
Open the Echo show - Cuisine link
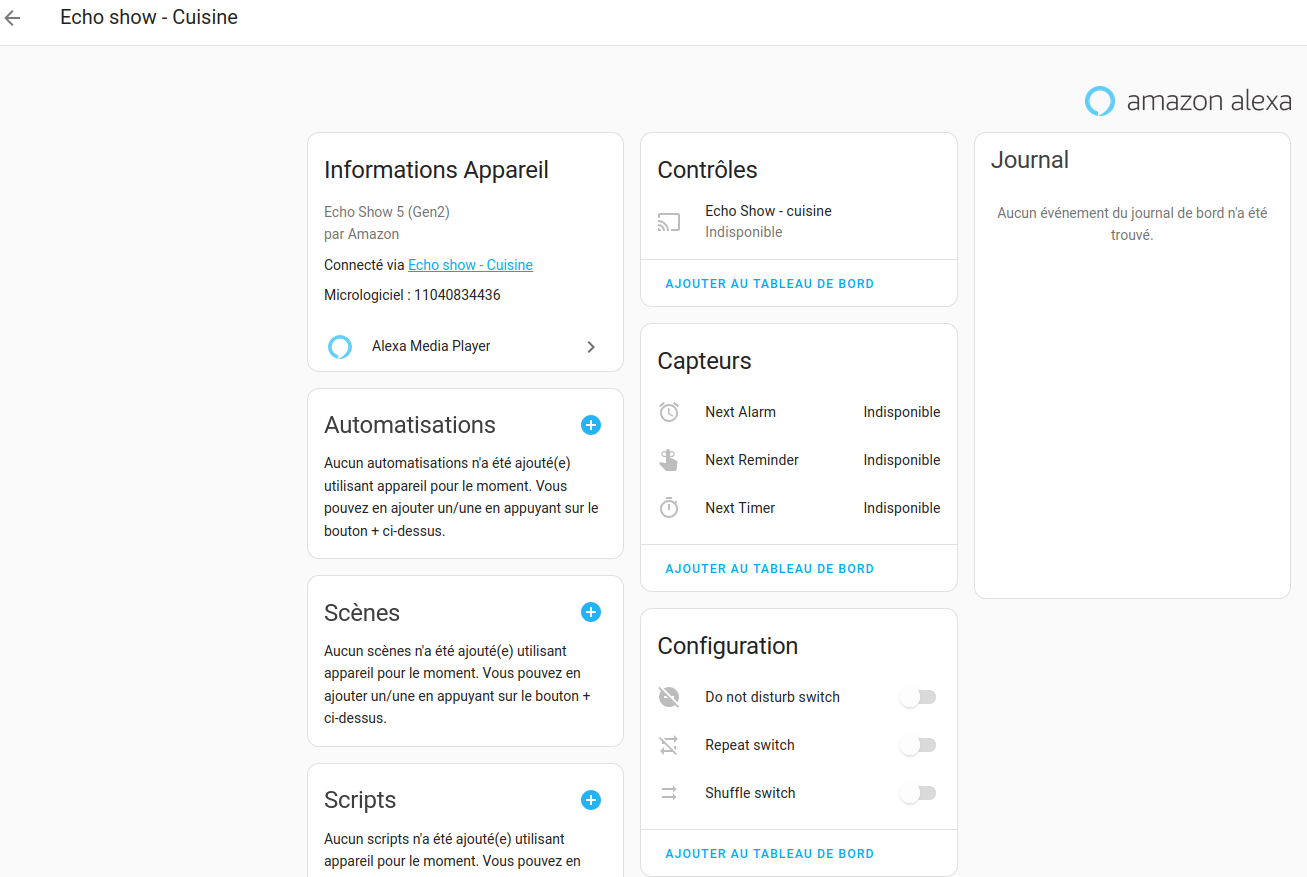(470, 265)
